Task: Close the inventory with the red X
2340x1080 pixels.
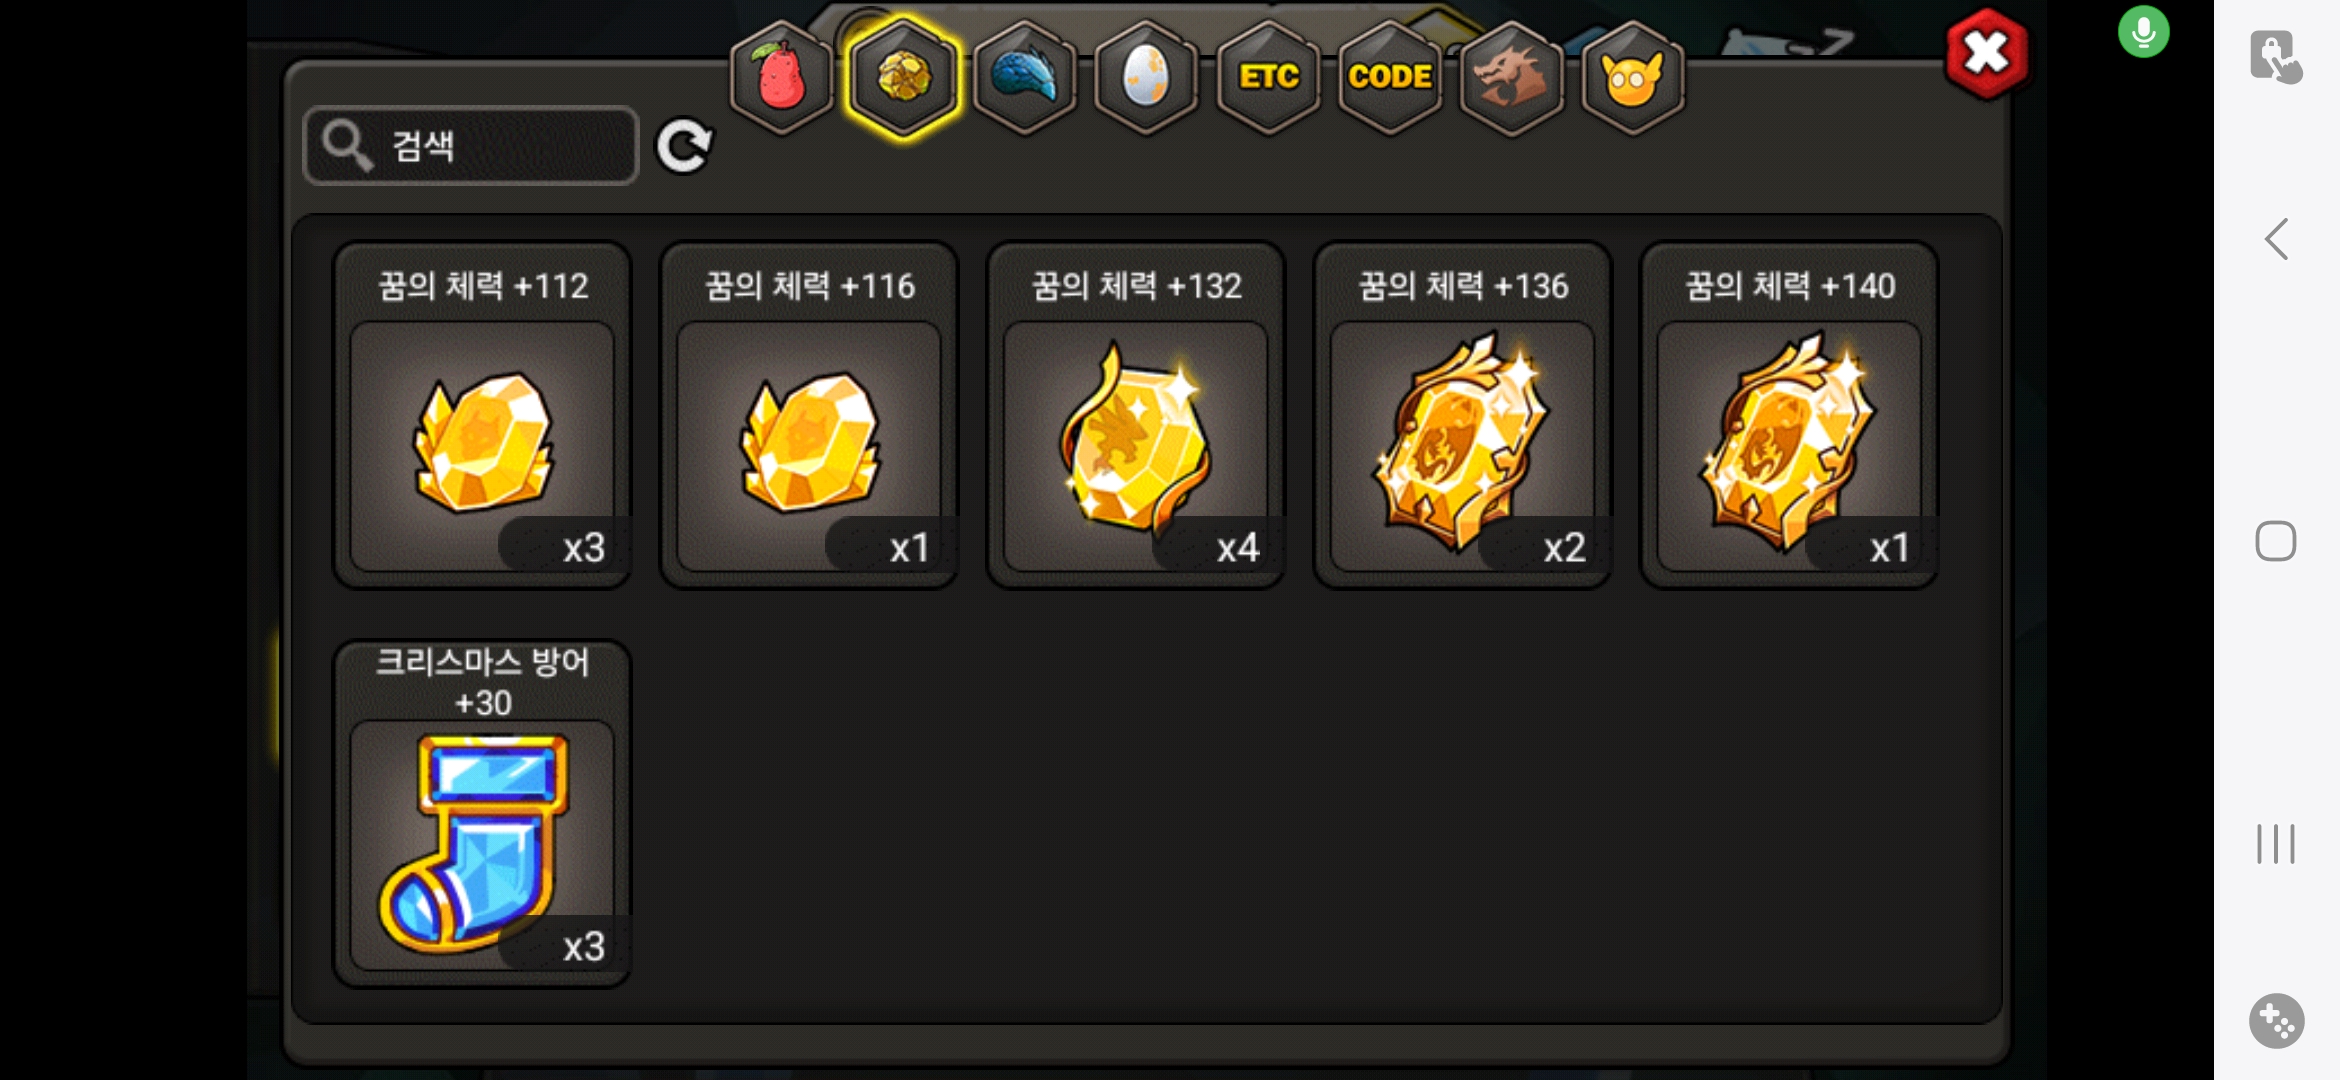Action: [1987, 54]
